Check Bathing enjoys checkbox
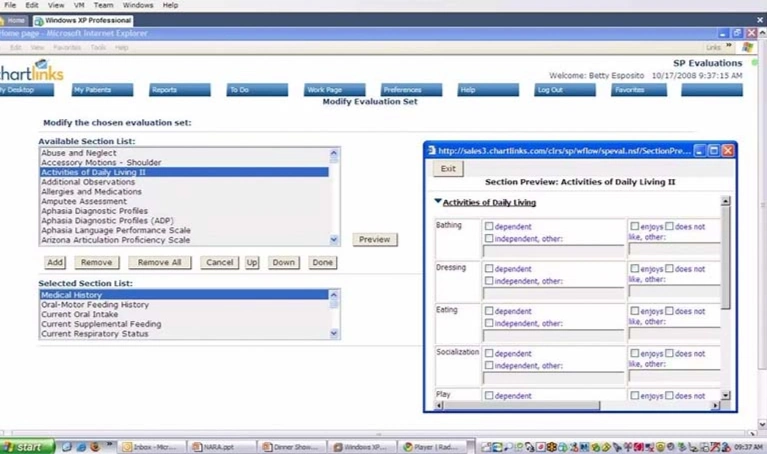767x454 pixels. (634, 226)
